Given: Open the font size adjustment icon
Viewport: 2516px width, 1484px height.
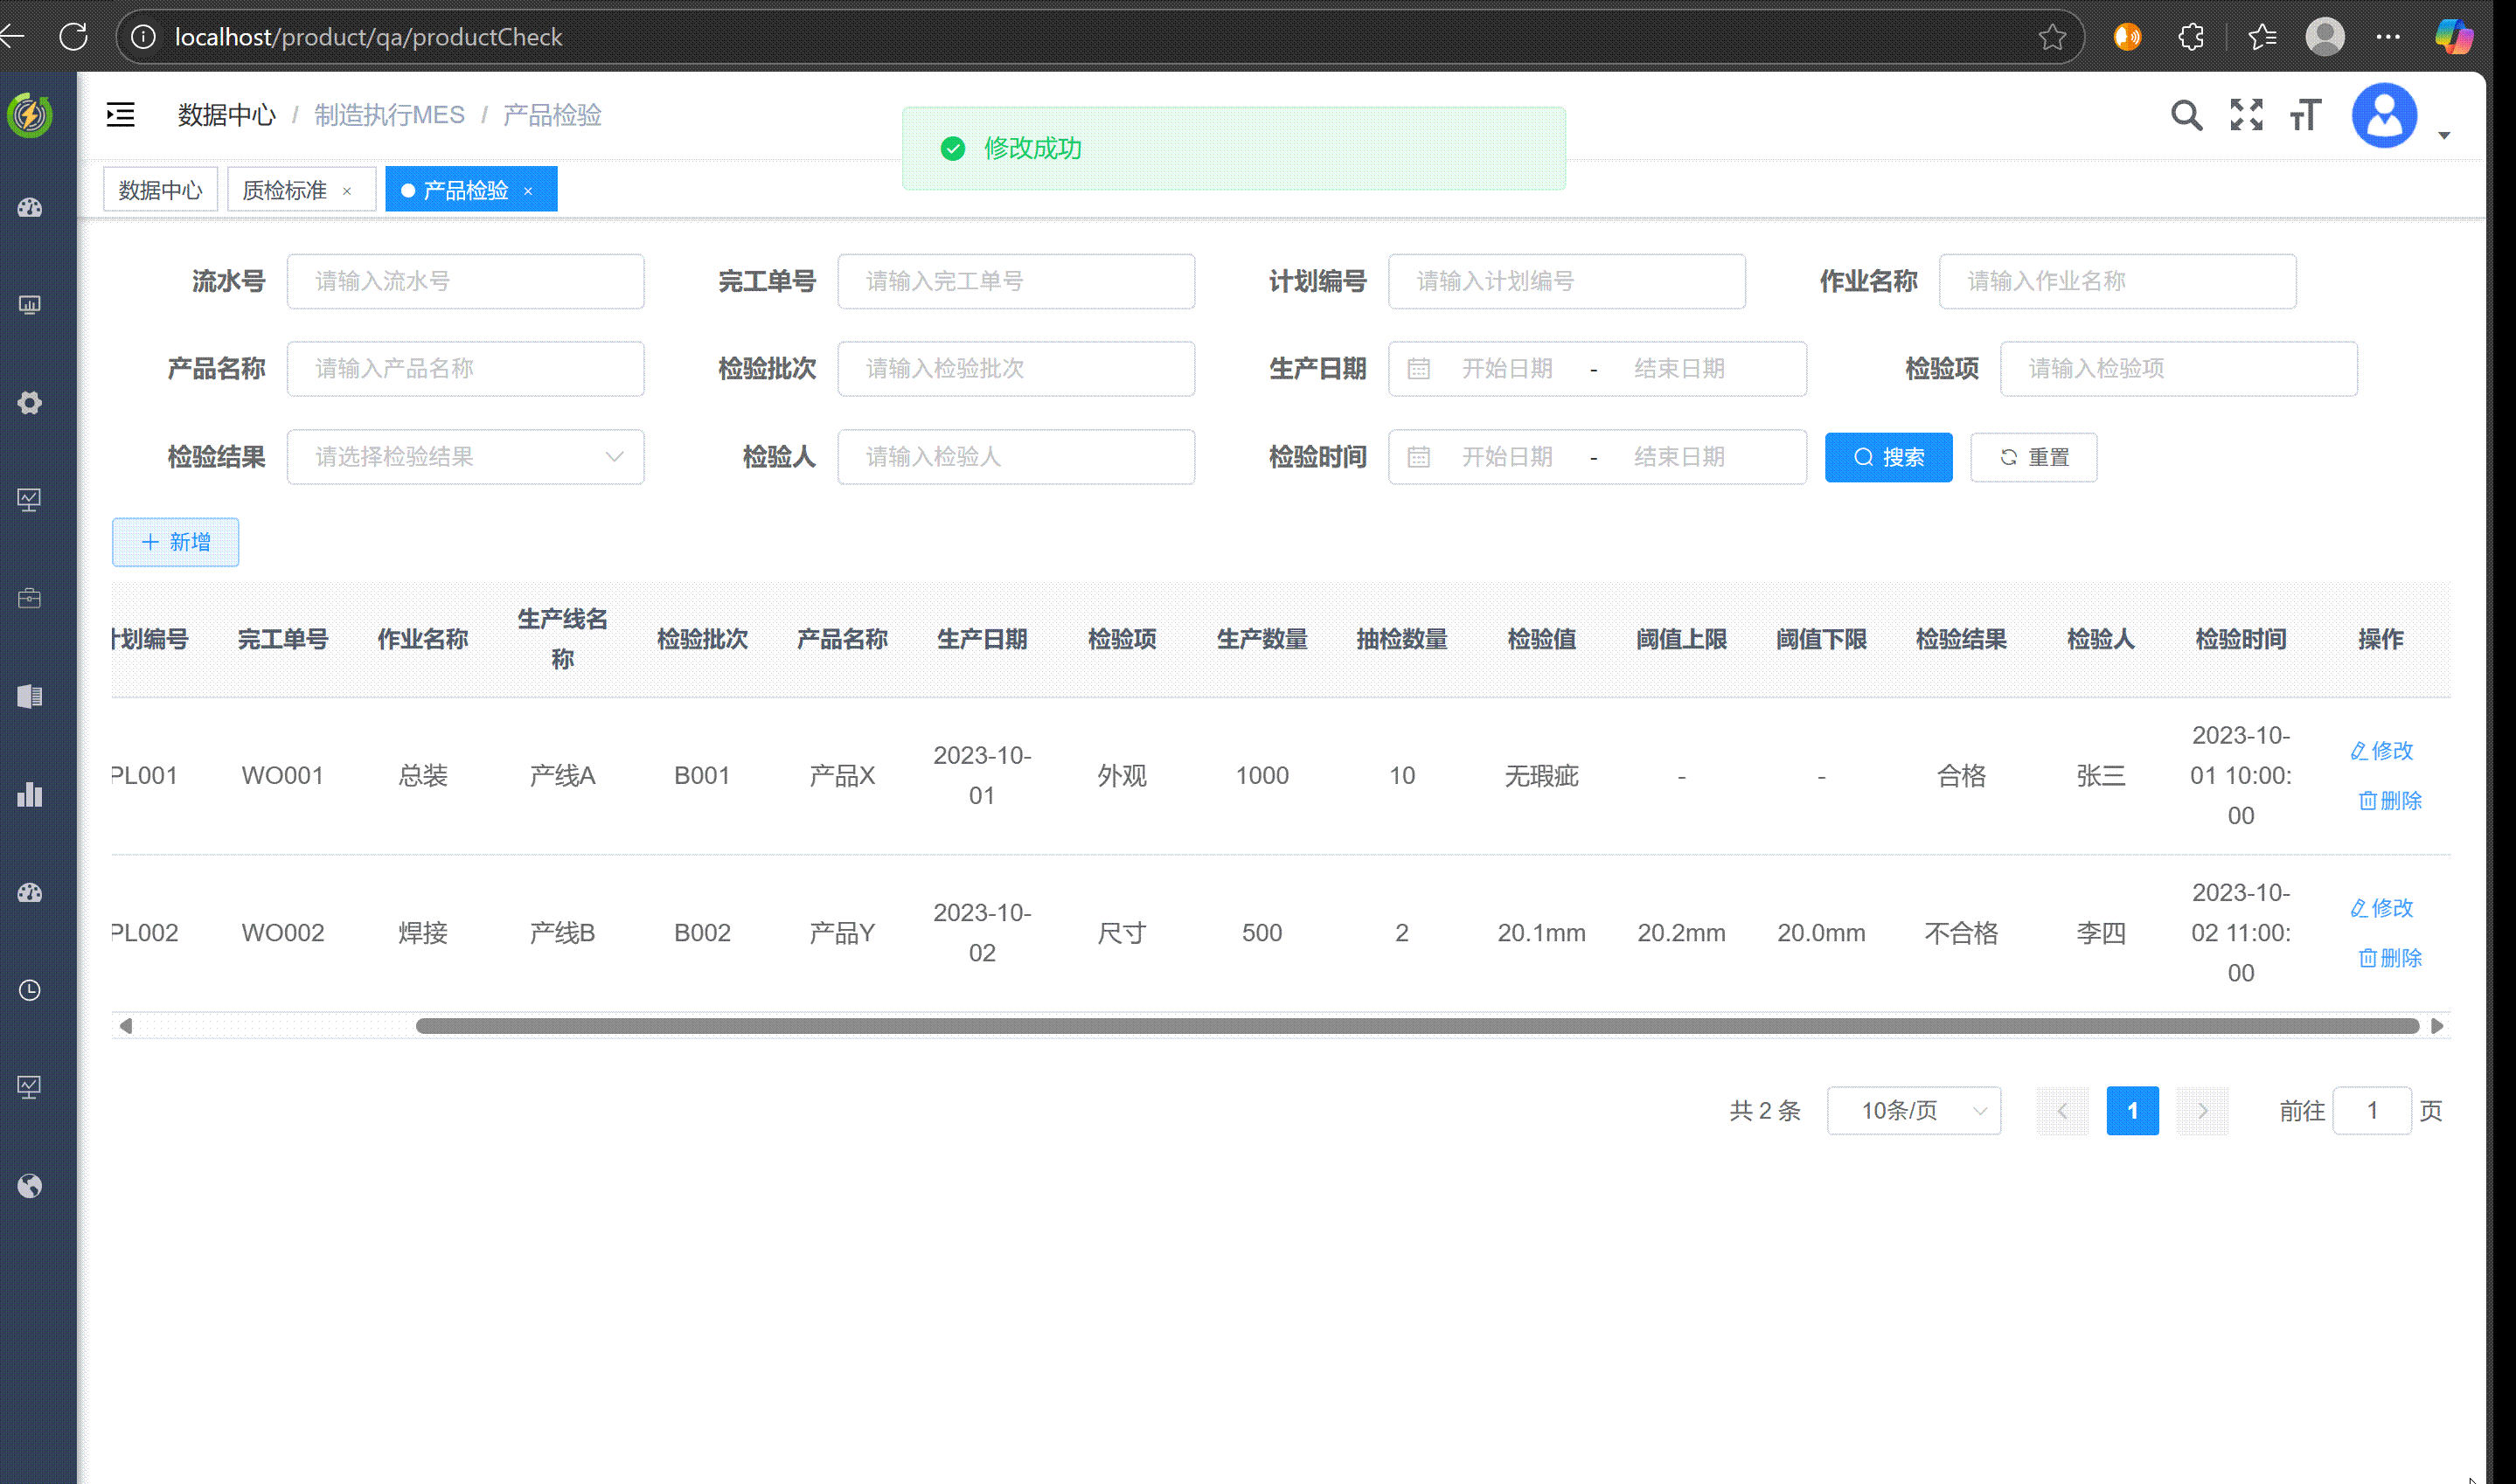Looking at the screenshot, I should [x=2305, y=115].
